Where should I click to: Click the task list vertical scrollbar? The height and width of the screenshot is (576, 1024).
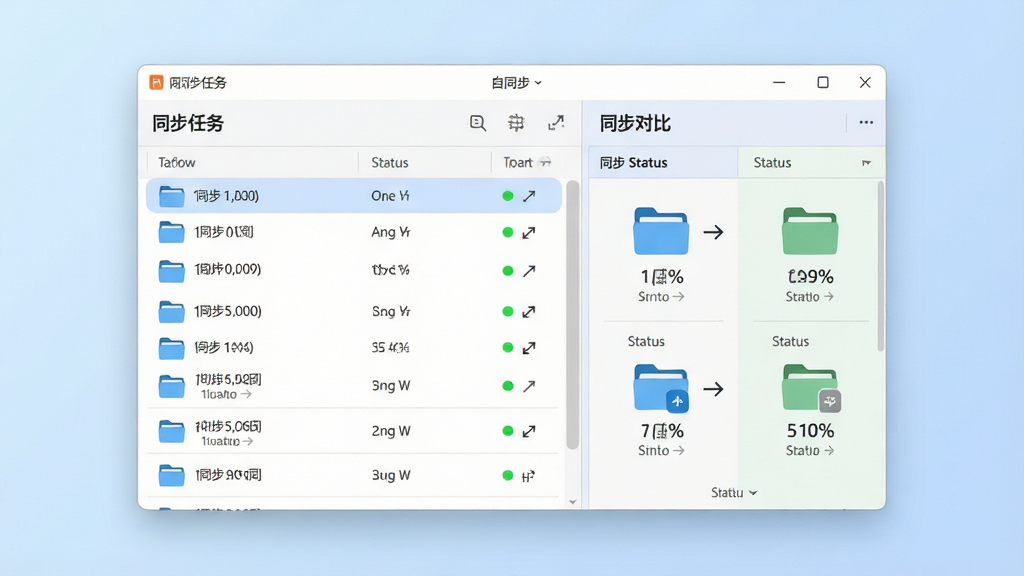573,315
